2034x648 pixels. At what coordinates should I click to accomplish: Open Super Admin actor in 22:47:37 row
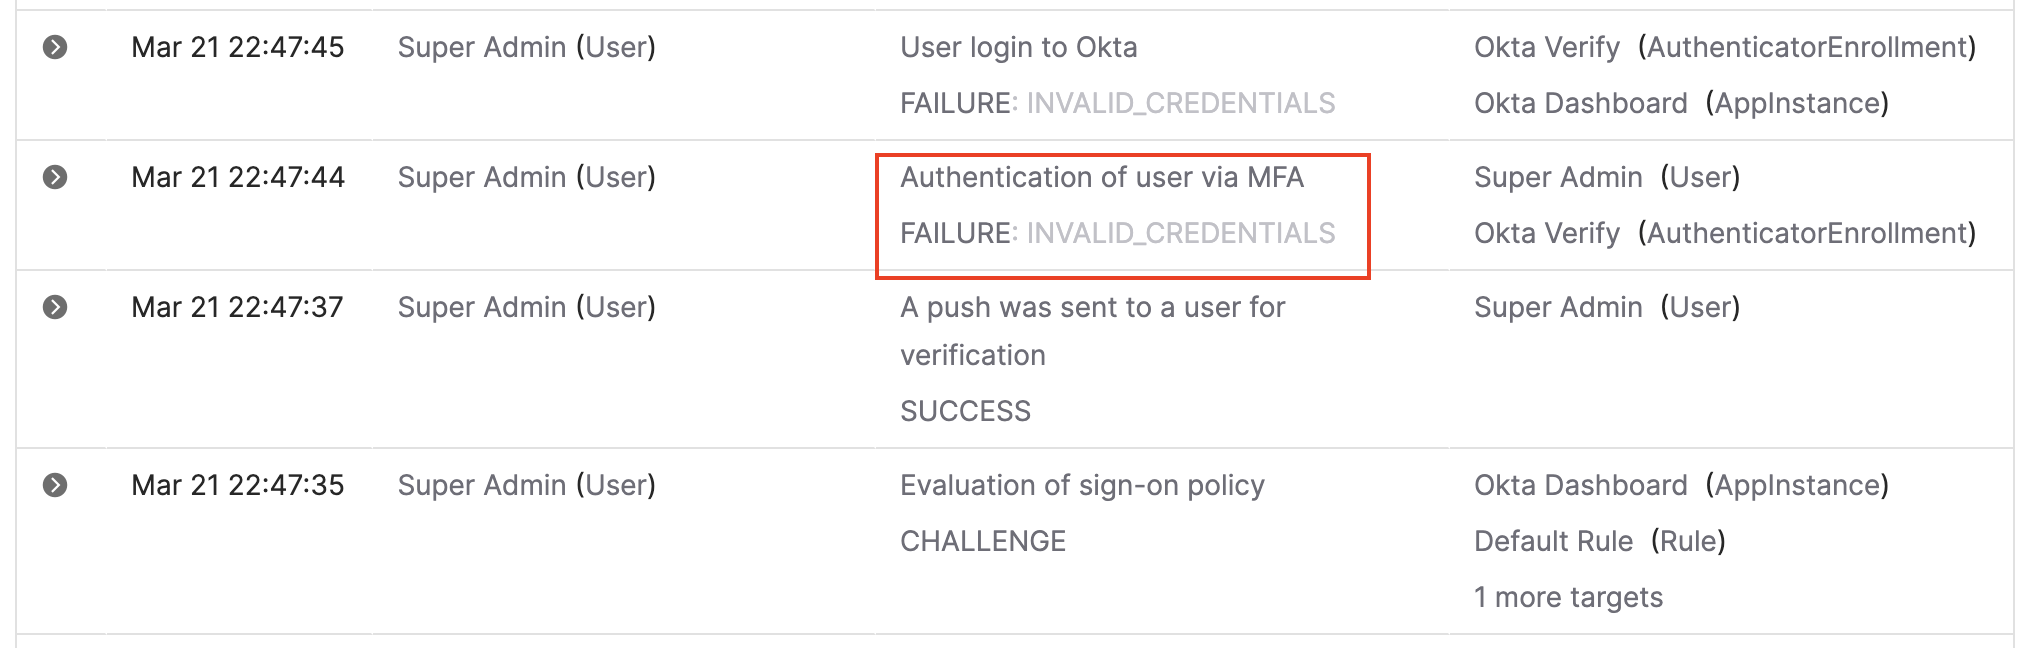point(526,307)
